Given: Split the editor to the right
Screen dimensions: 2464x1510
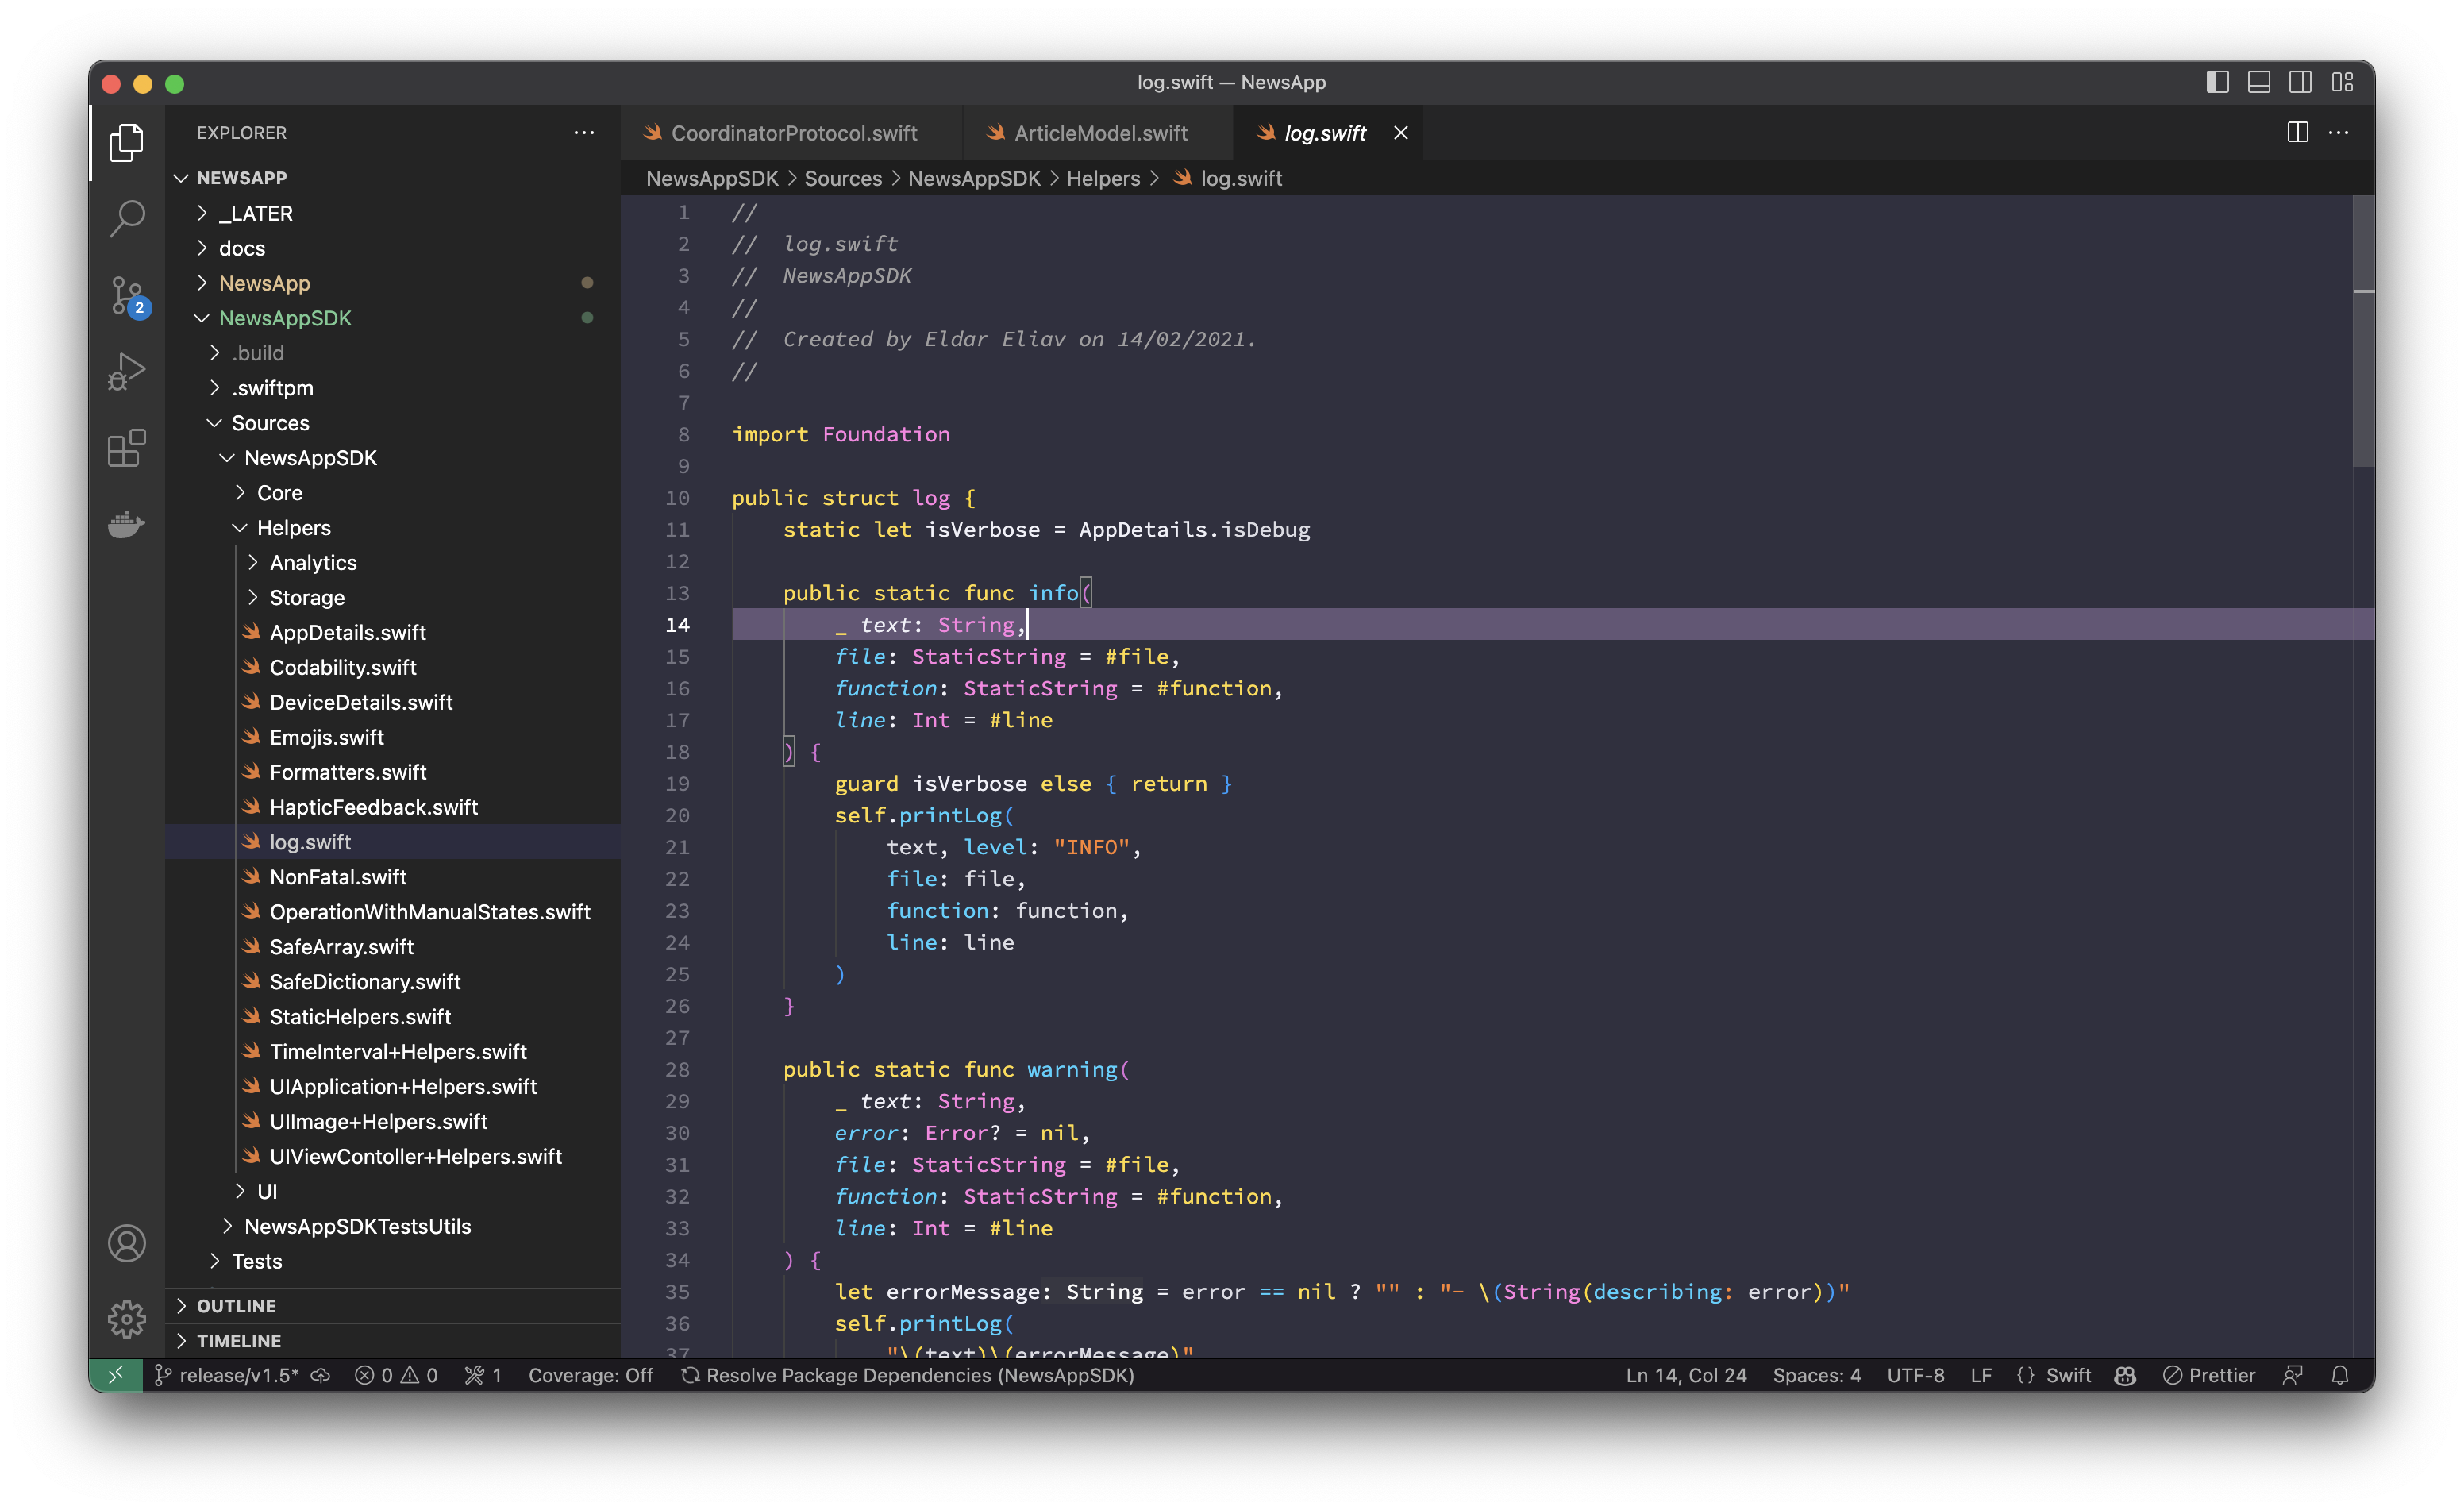Looking at the screenshot, I should pos(2297,132).
